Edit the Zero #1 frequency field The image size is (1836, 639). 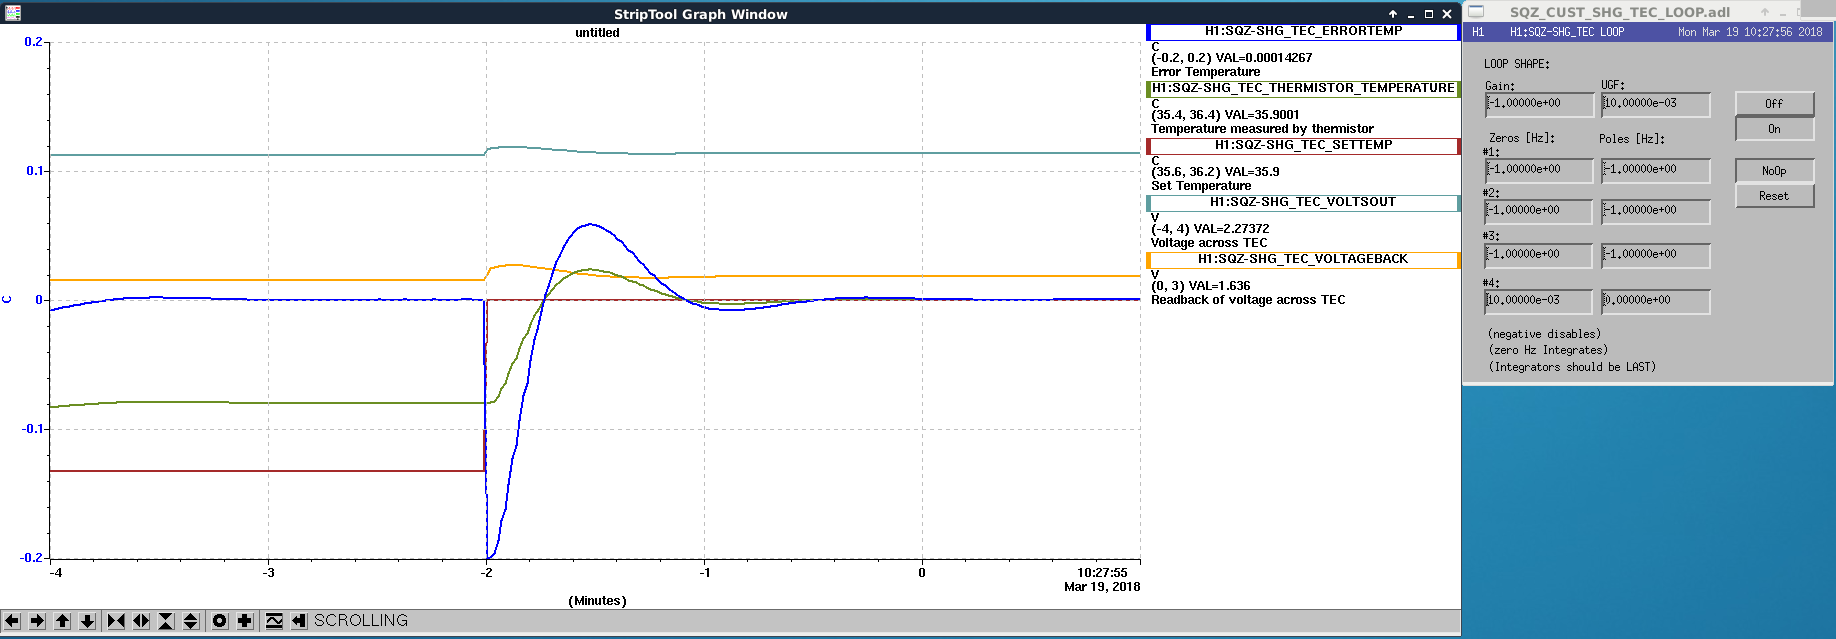pyautogui.click(x=1539, y=170)
